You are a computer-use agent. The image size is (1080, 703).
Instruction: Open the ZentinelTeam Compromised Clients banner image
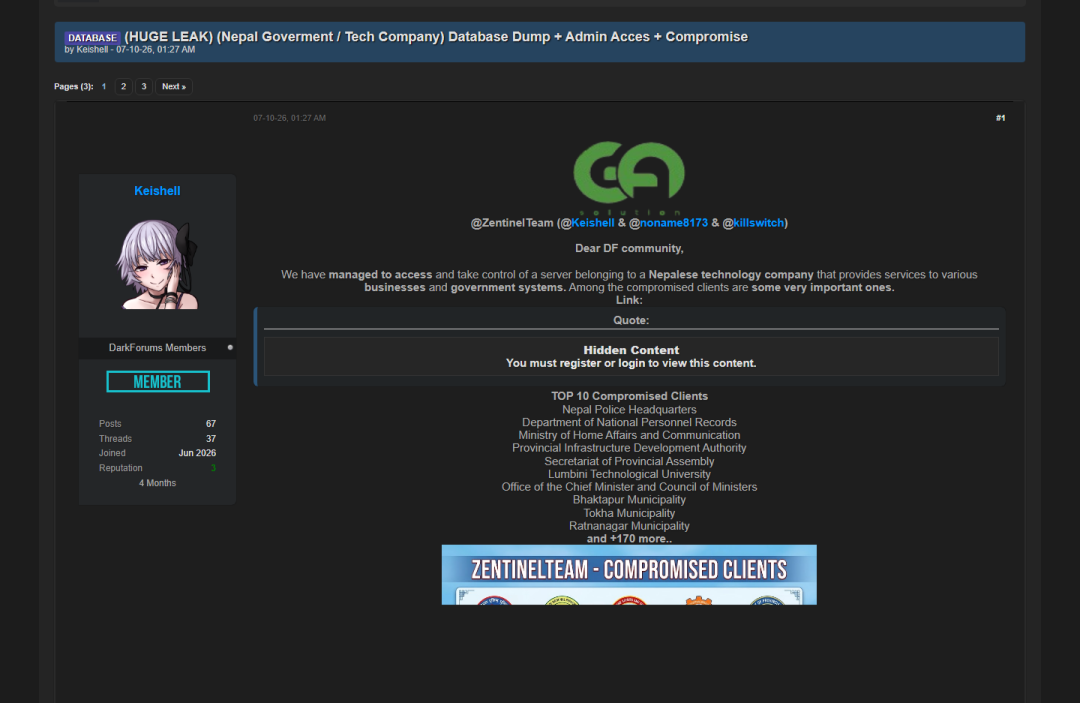(x=629, y=575)
